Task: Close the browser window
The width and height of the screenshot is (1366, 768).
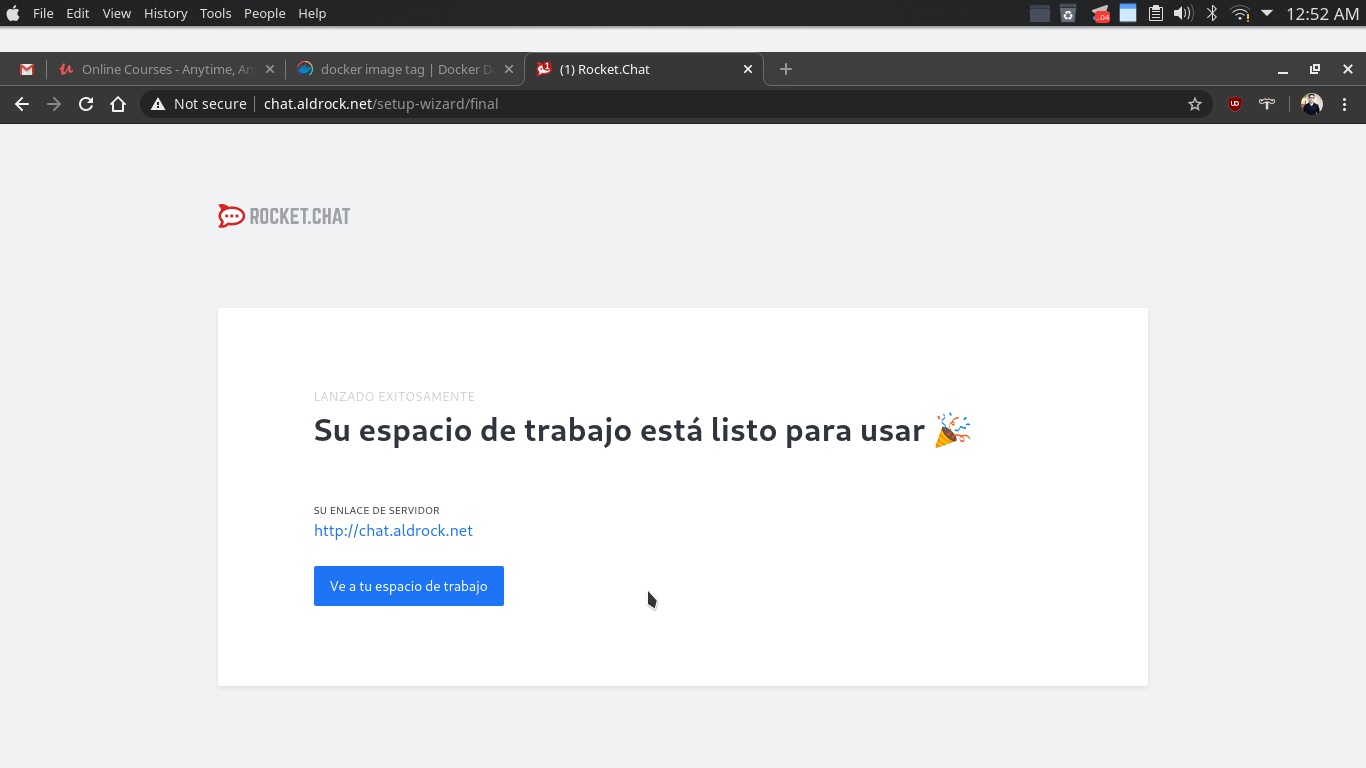Action: click(1348, 69)
